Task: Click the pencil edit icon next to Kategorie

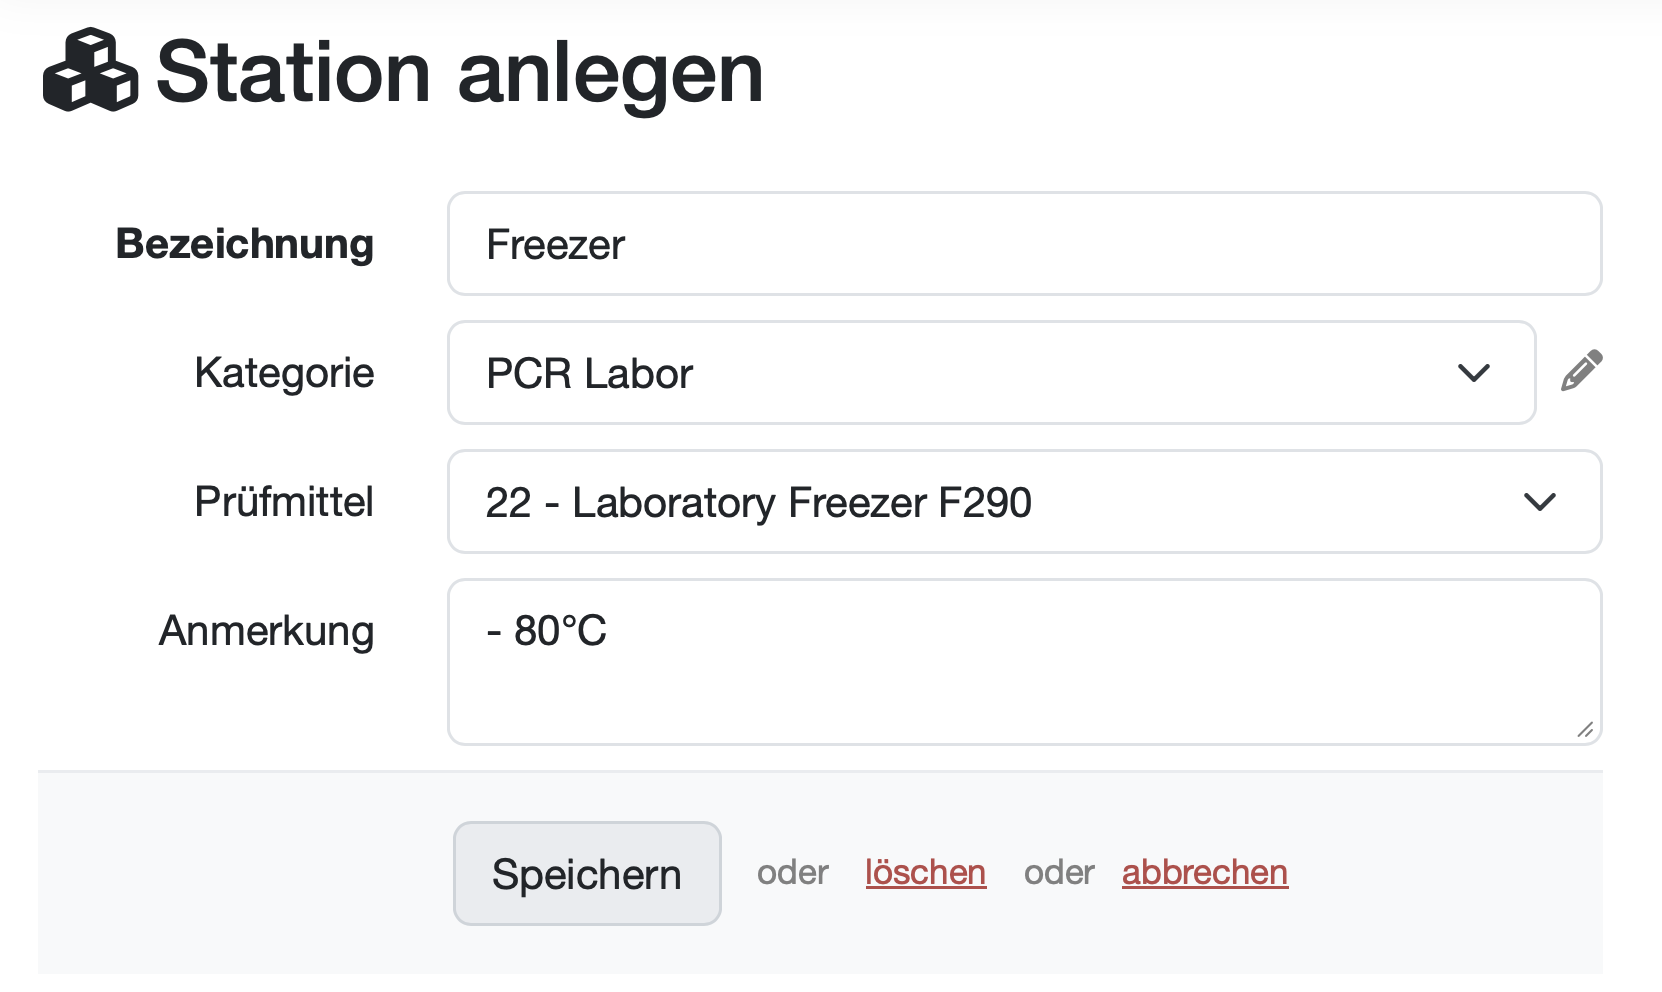Action: tap(1581, 371)
